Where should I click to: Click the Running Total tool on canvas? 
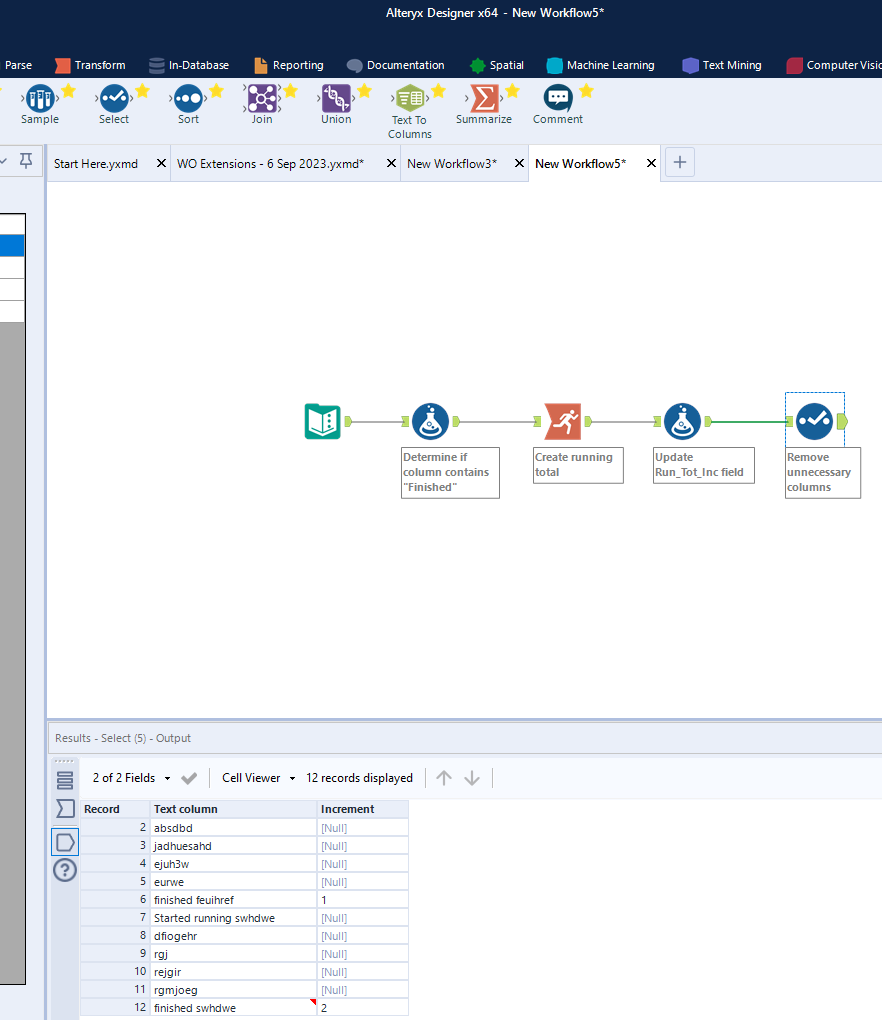pyautogui.click(x=562, y=422)
